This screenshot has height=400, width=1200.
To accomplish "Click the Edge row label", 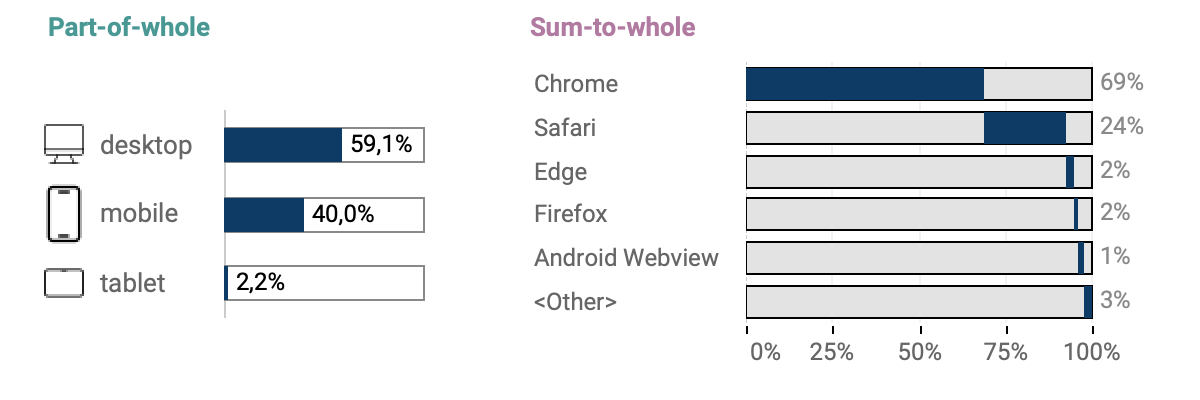I will [560, 171].
